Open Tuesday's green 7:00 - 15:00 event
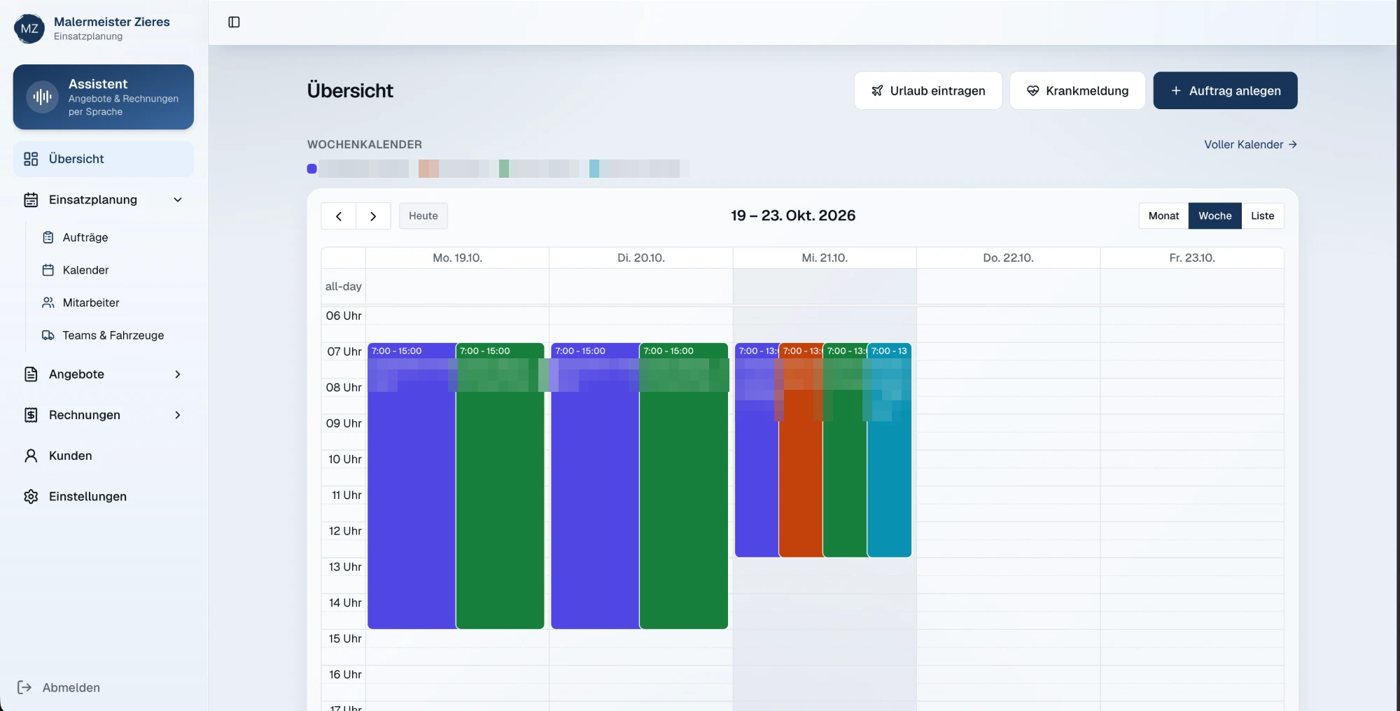Viewport: 1400px width, 711px height. point(684,486)
